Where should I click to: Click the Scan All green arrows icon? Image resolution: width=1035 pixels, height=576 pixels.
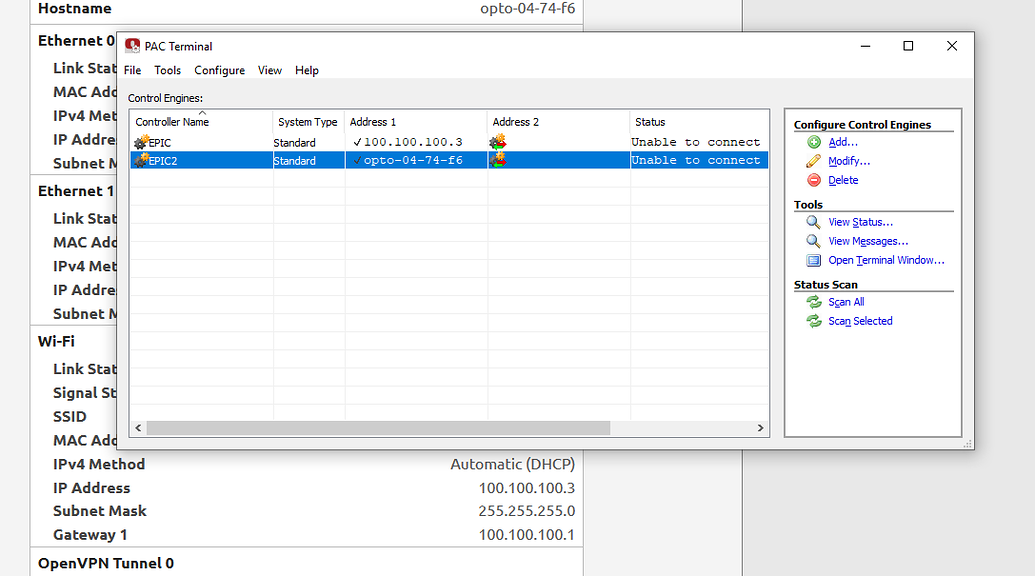[813, 302]
